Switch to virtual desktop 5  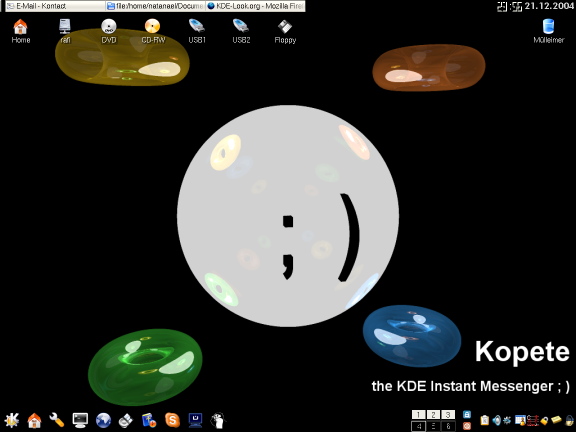pyautogui.click(x=433, y=426)
